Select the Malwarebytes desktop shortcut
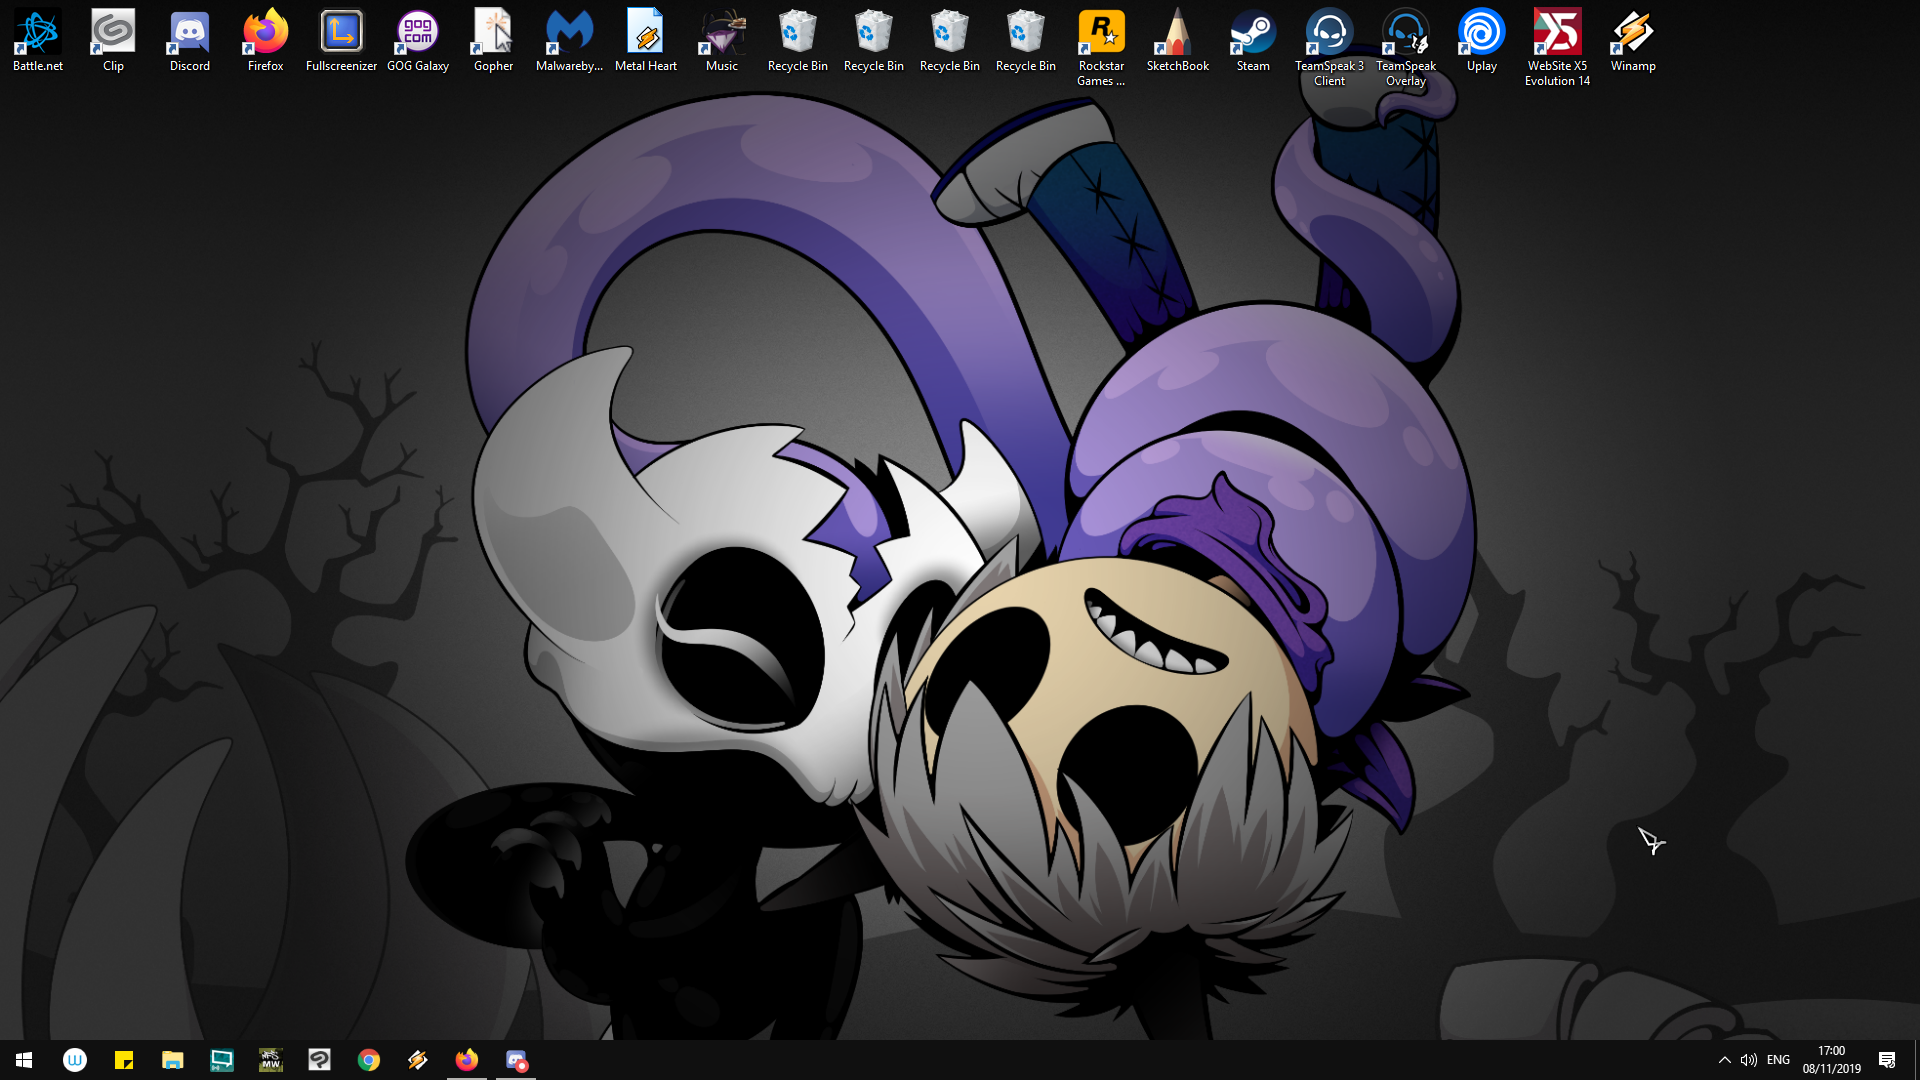The height and width of the screenshot is (1080, 1920). tap(569, 41)
